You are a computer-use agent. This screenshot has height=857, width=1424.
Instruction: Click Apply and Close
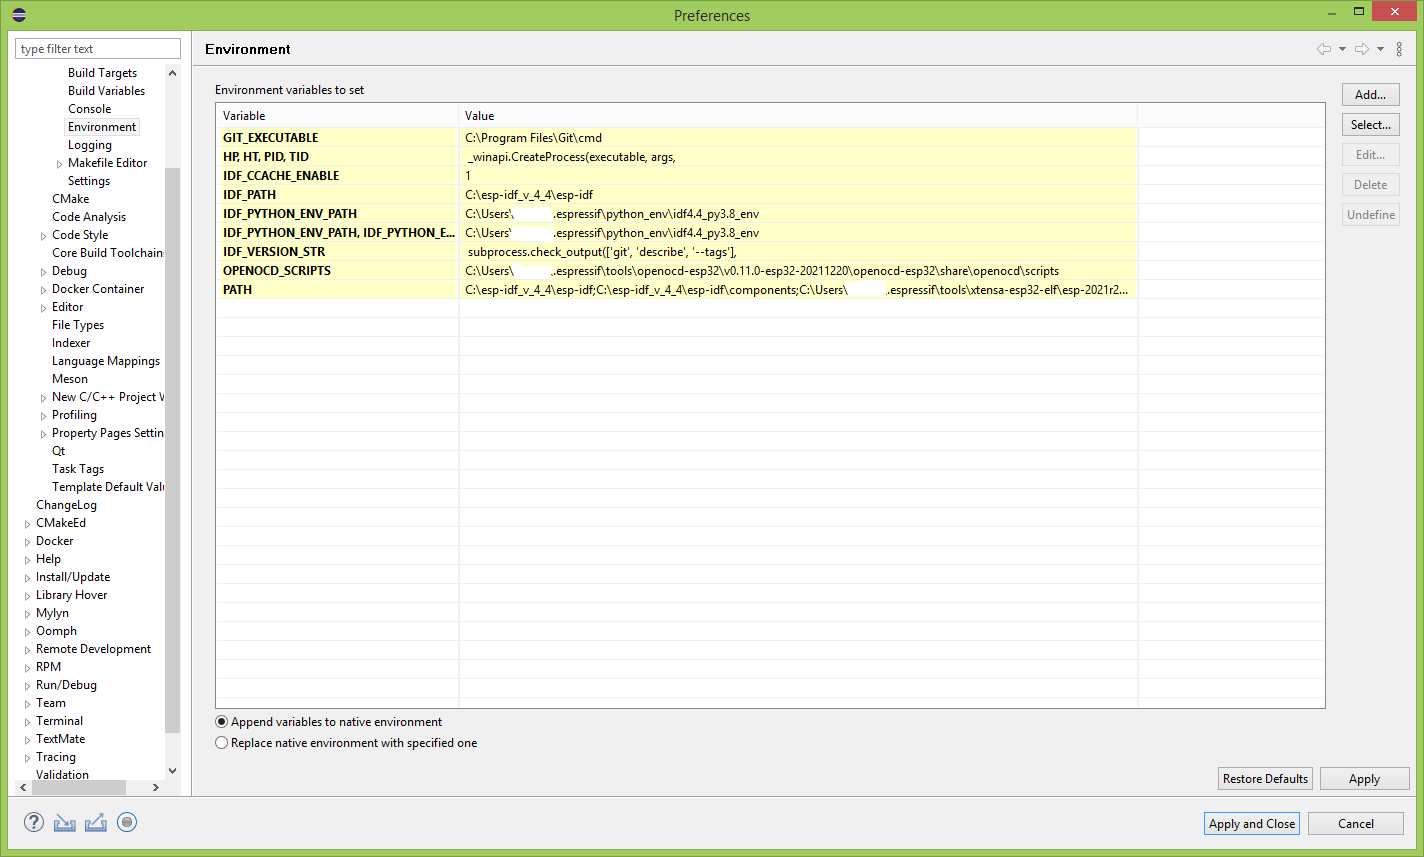click(x=1252, y=824)
